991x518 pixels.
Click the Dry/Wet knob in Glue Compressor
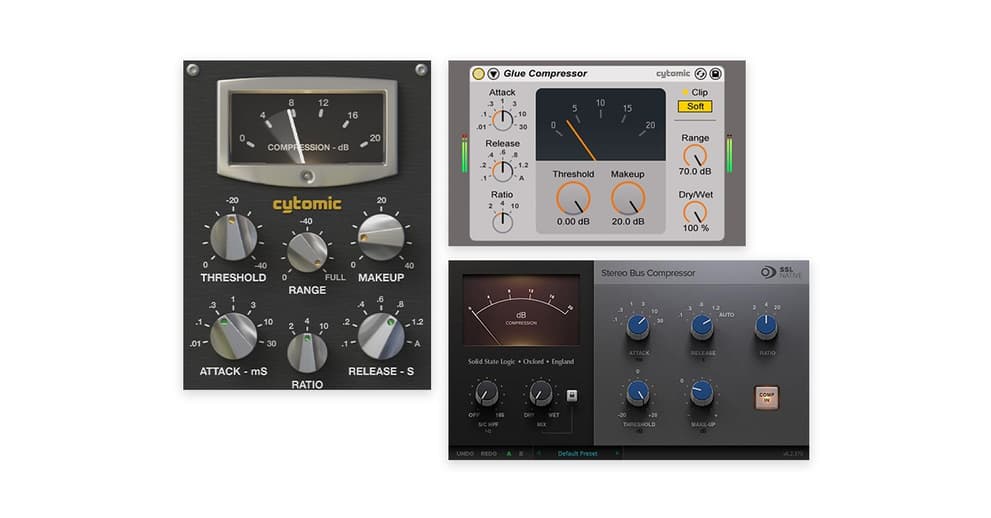(x=695, y=212)
